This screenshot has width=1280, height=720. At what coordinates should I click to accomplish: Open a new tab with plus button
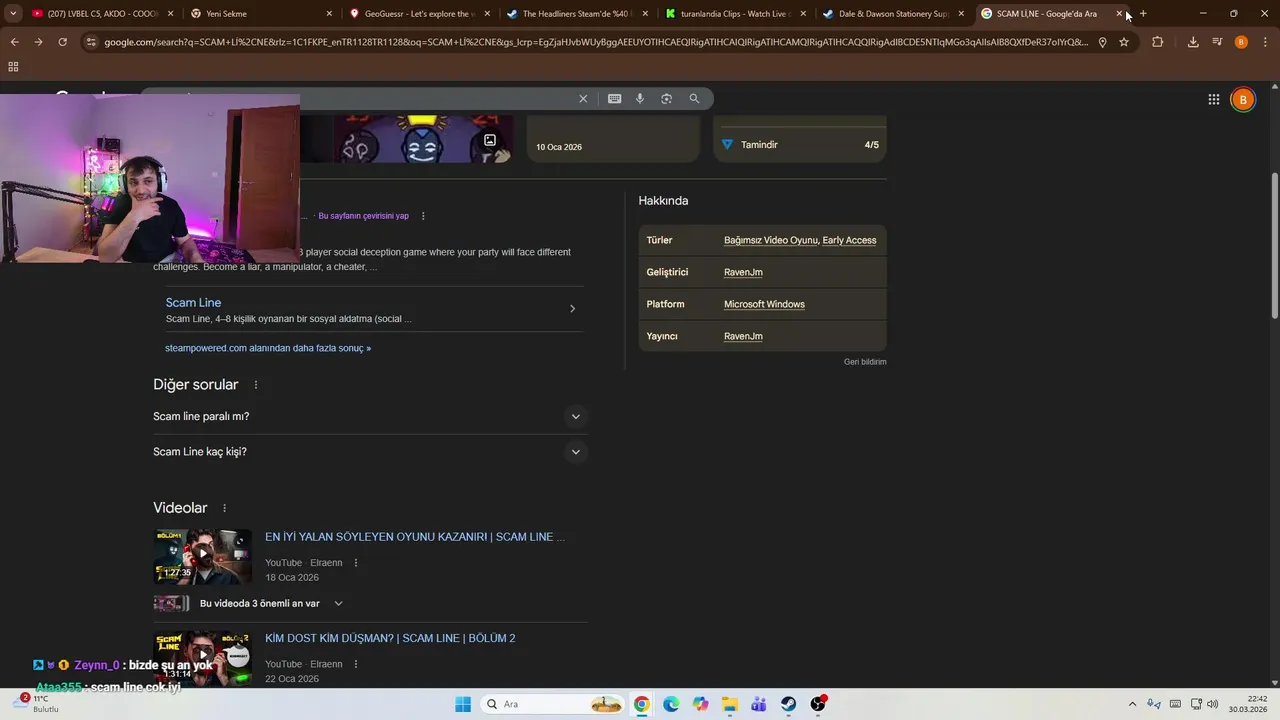coord(1143,14)
